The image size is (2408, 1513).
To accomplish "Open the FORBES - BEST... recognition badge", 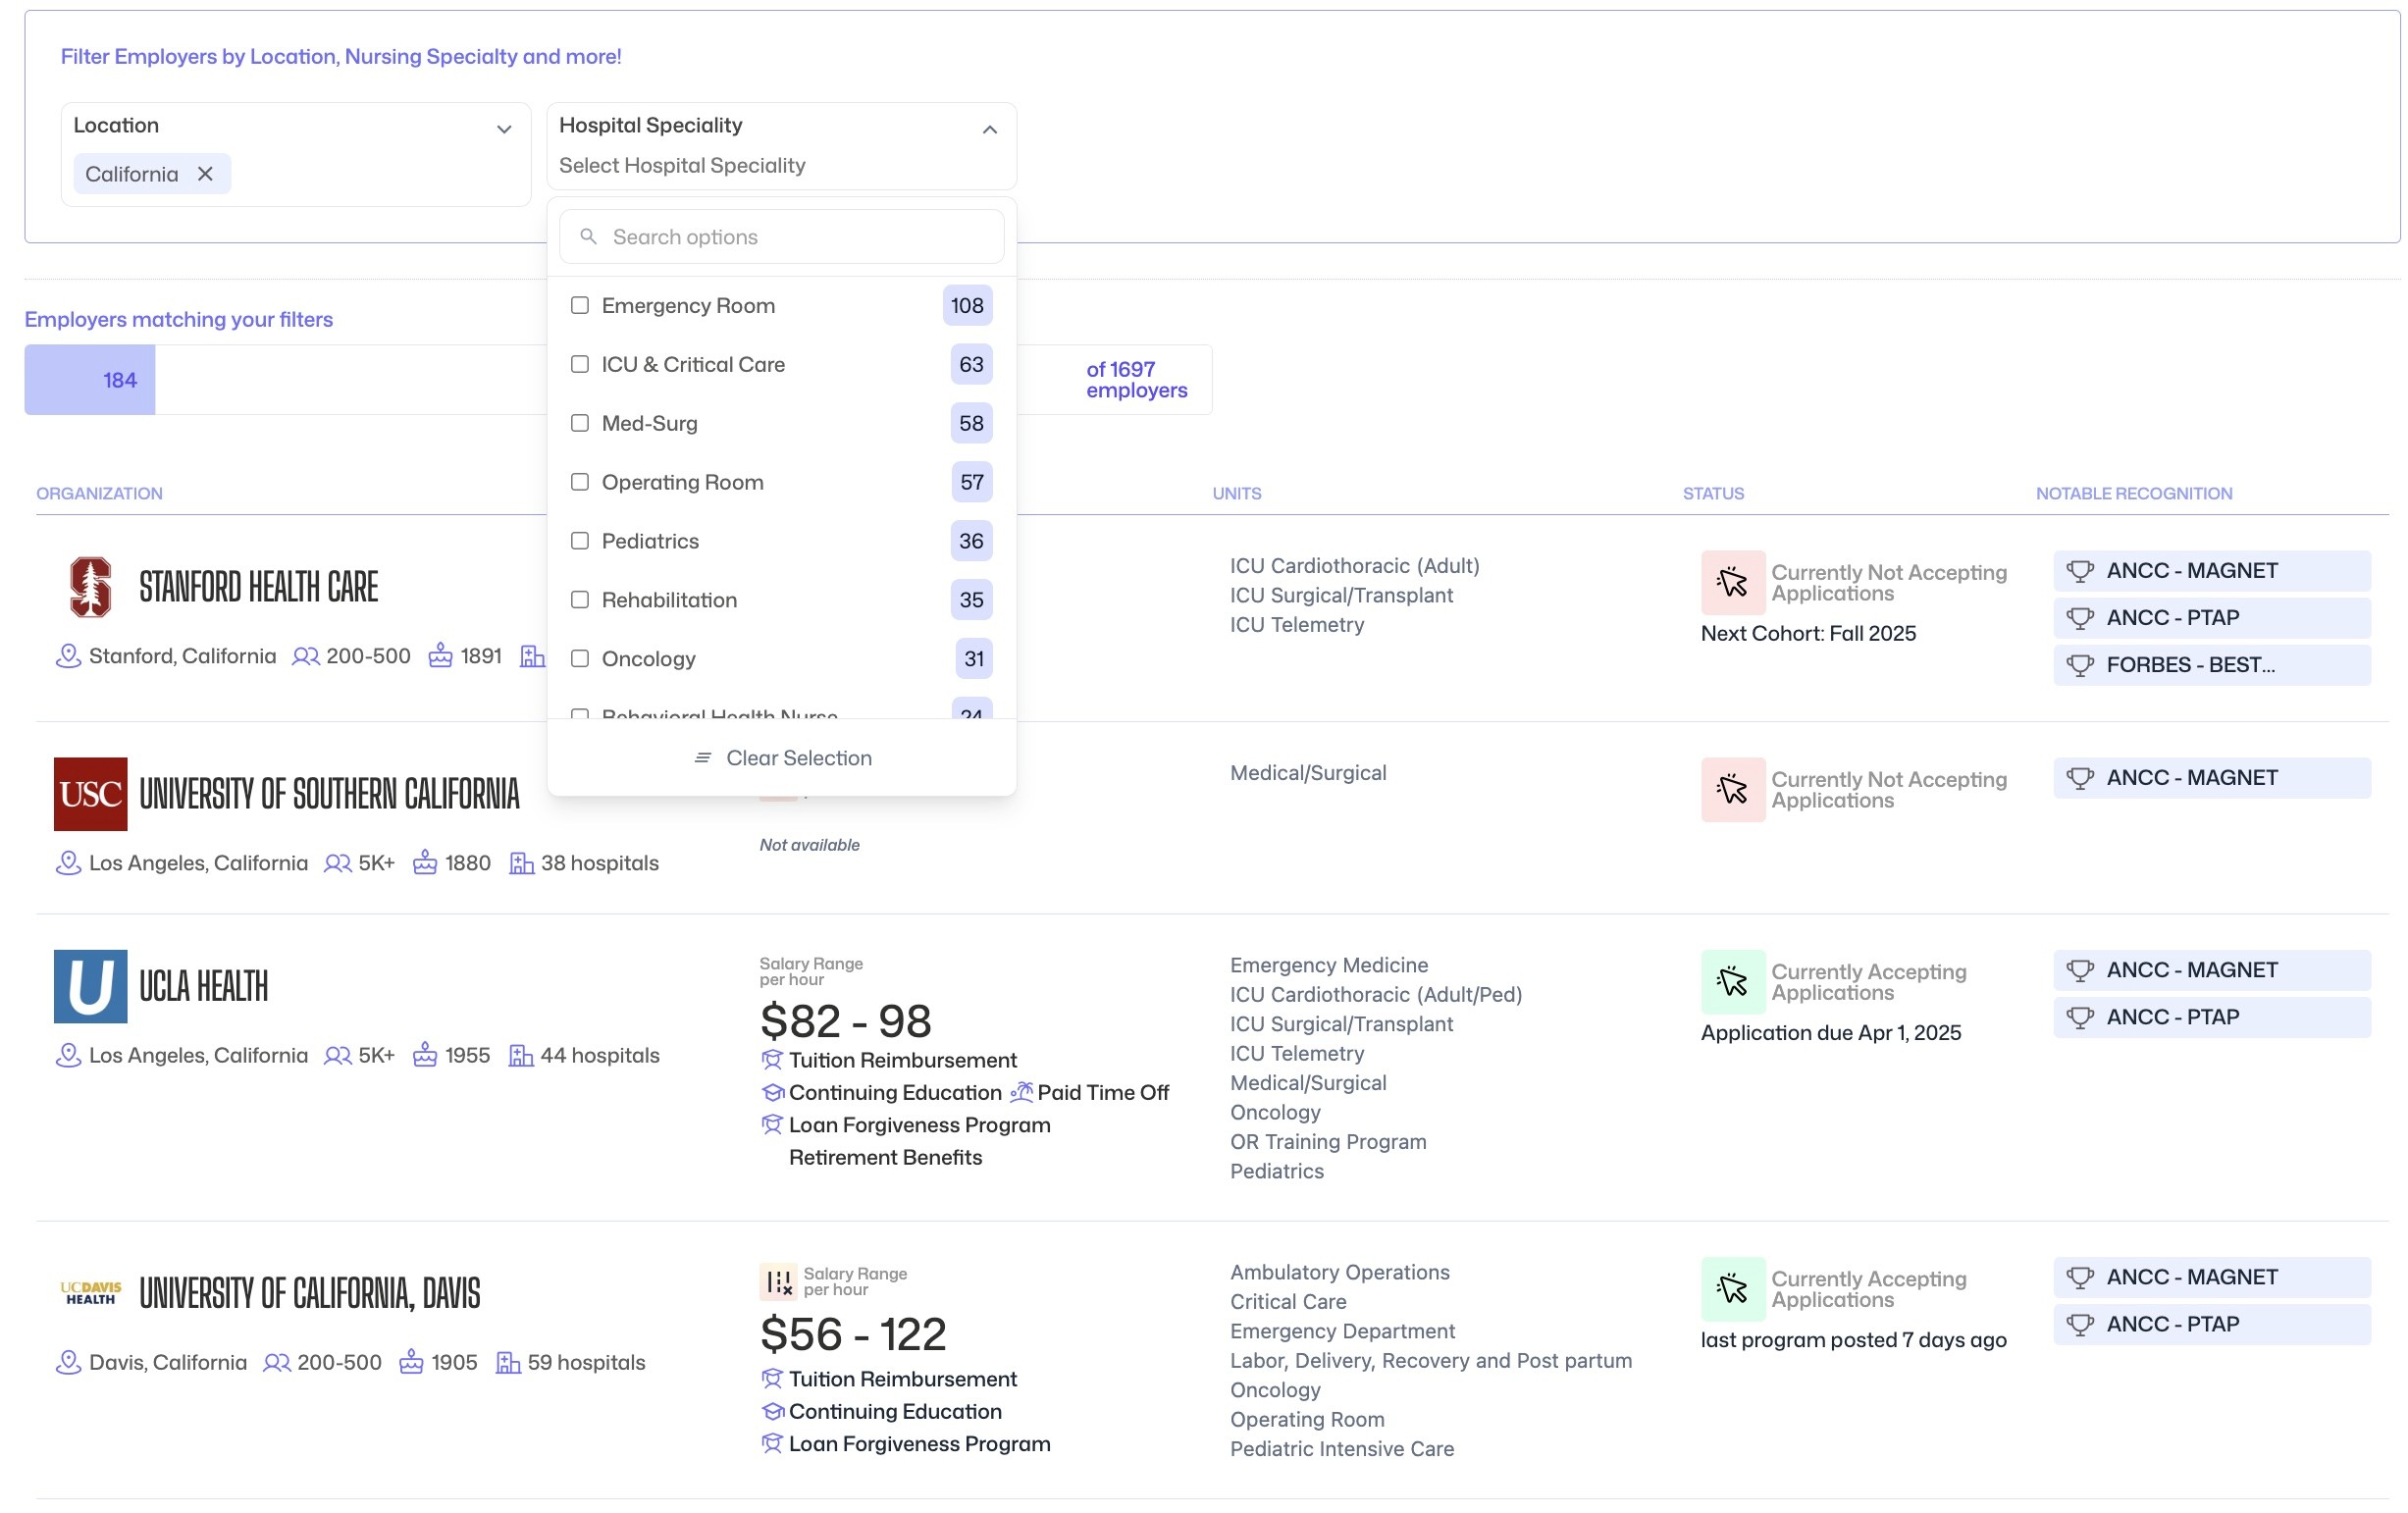I will (x=2212, y=665).
